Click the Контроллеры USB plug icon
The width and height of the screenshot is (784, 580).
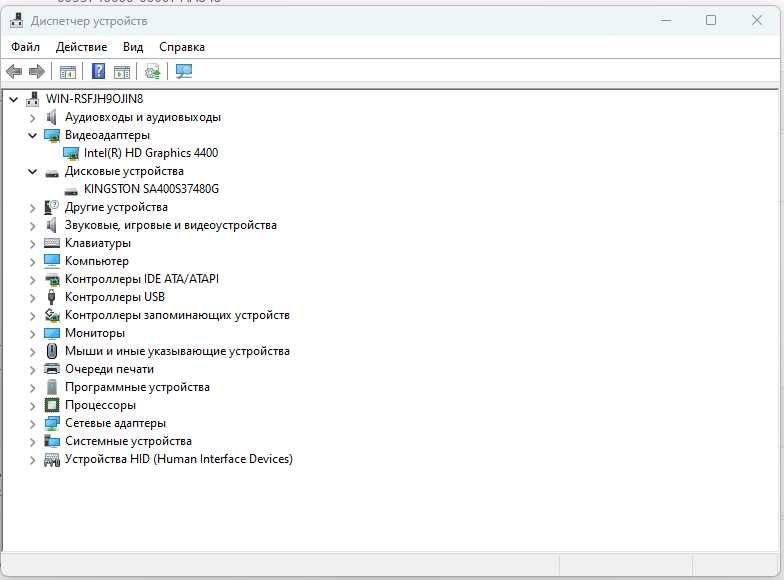51,297
